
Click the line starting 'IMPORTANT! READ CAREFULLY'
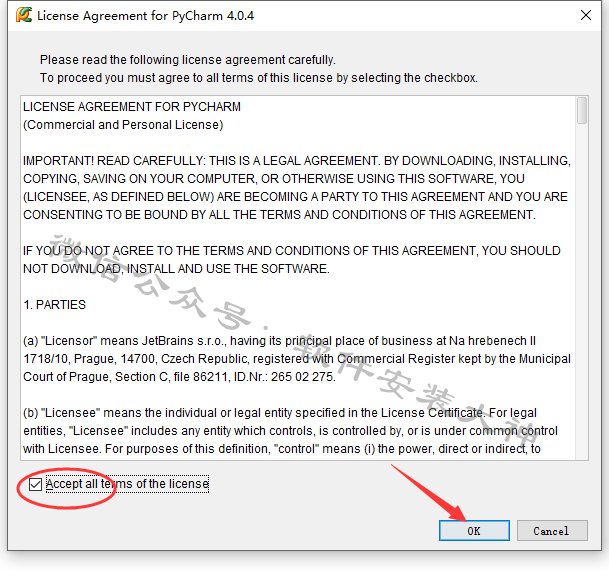tap(297, 161)
